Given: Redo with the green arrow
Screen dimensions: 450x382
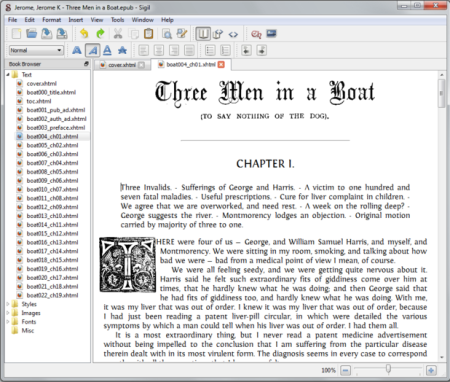Looking at the screenshot, I should click(100, 34).
